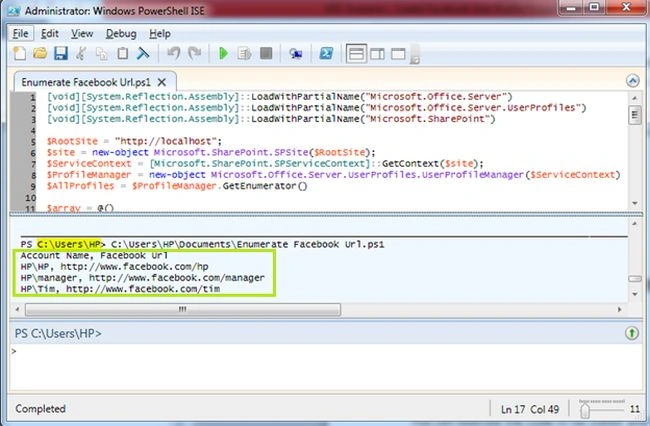The image size is (650, 426).
Task: Create a new script with the New icon
Action: [x=19, y=53]
